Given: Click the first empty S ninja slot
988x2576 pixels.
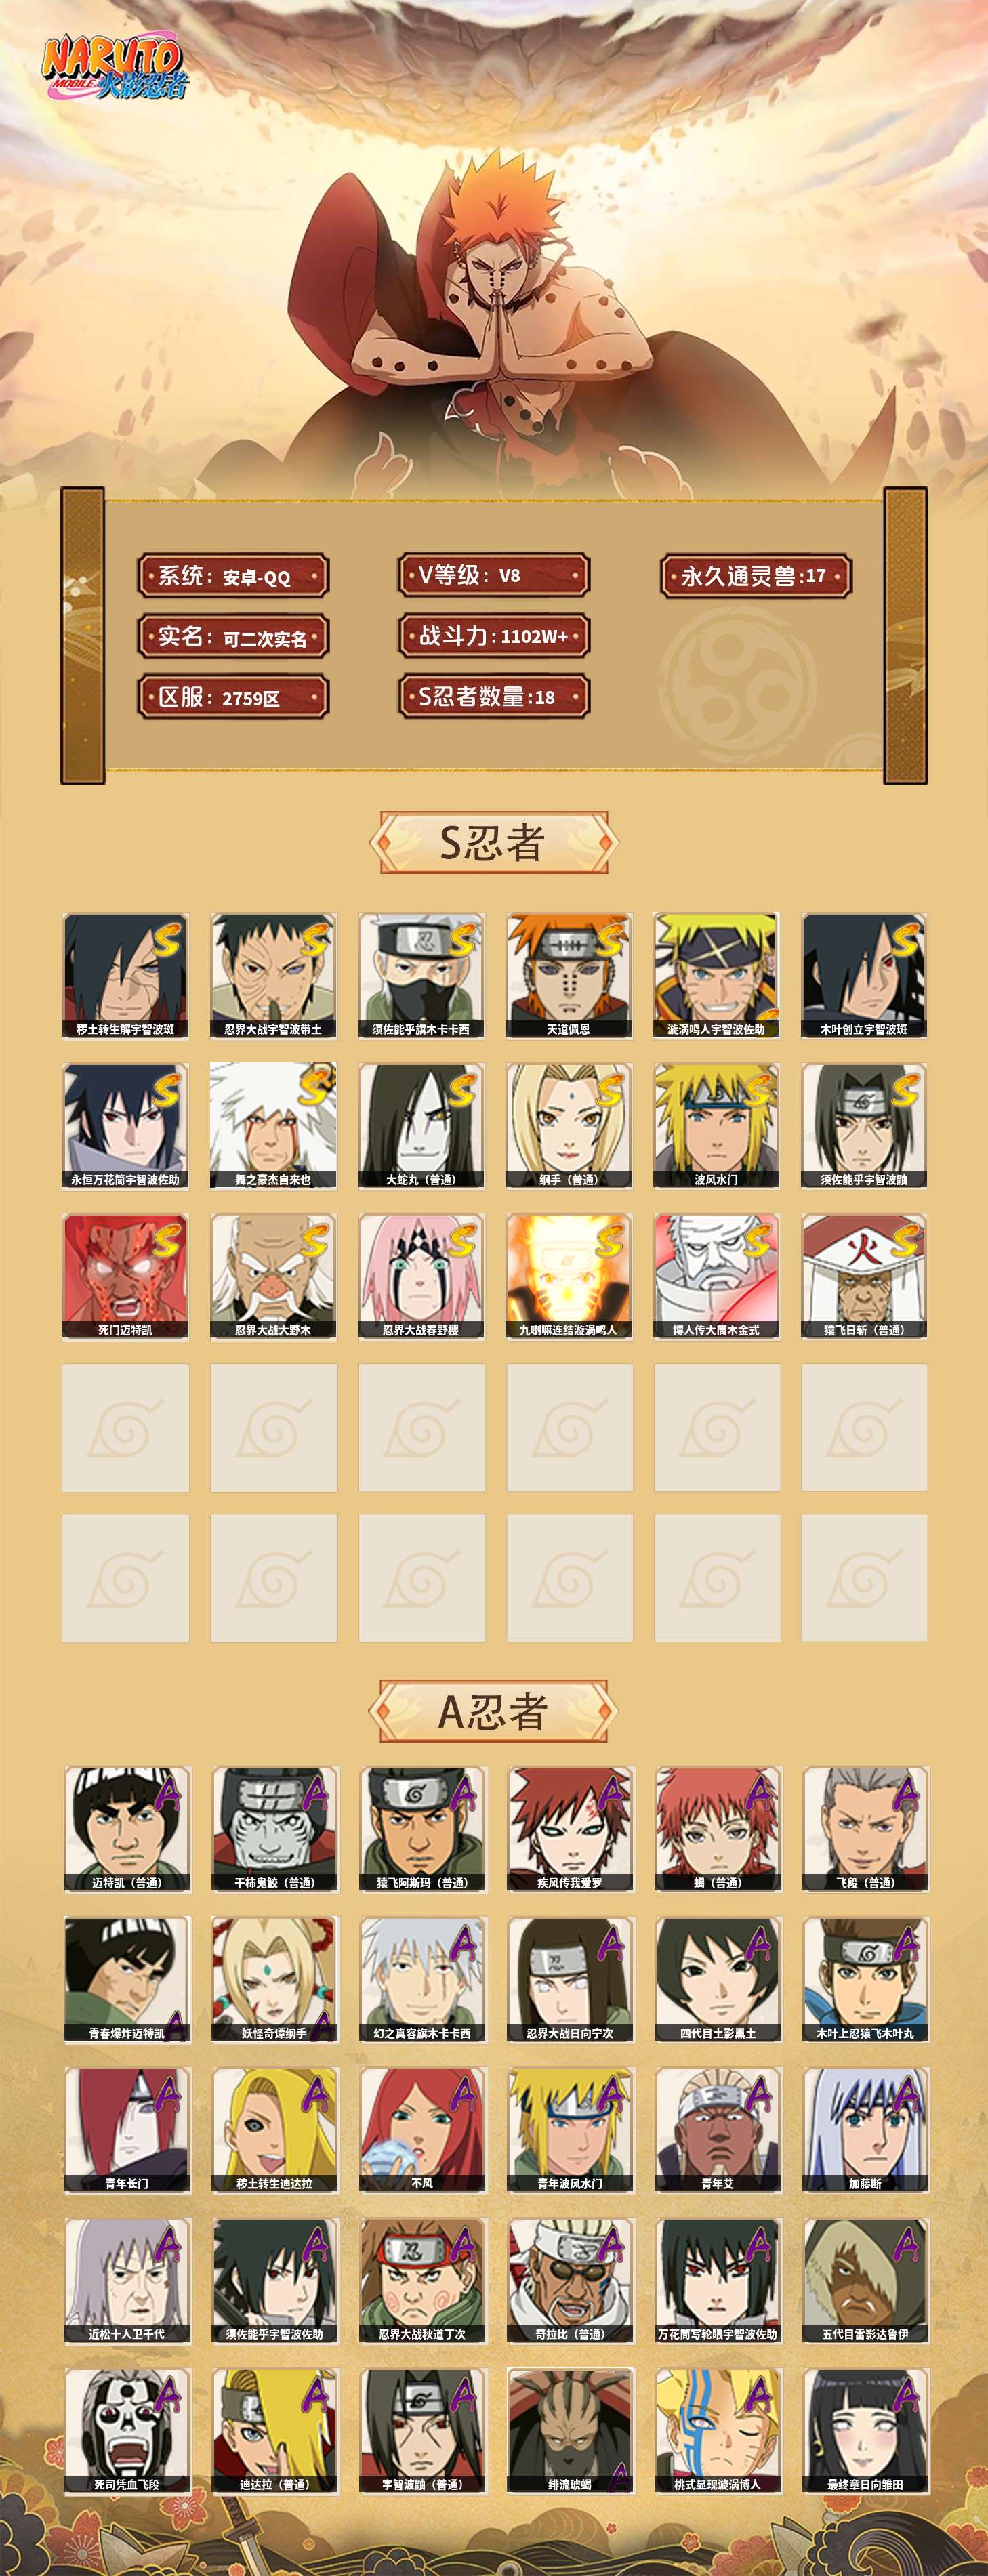Looking at the screenshot, I should pyautogui.click(x=125, y=1427).
